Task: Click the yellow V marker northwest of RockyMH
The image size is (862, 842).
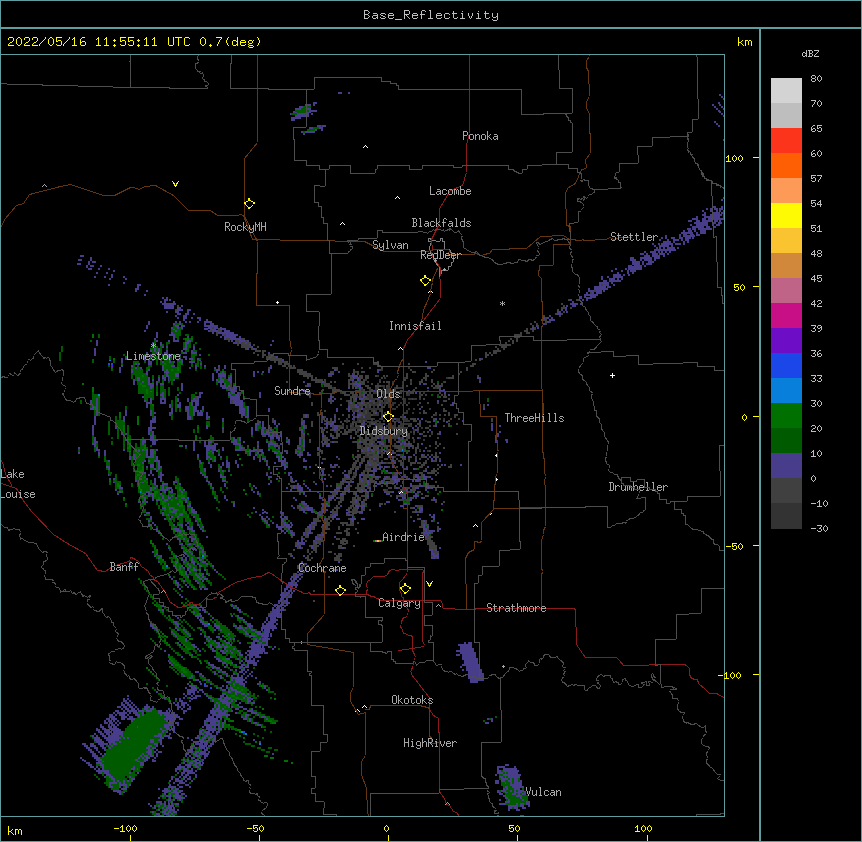Action: pyautogui.click(x=175, y=184)
